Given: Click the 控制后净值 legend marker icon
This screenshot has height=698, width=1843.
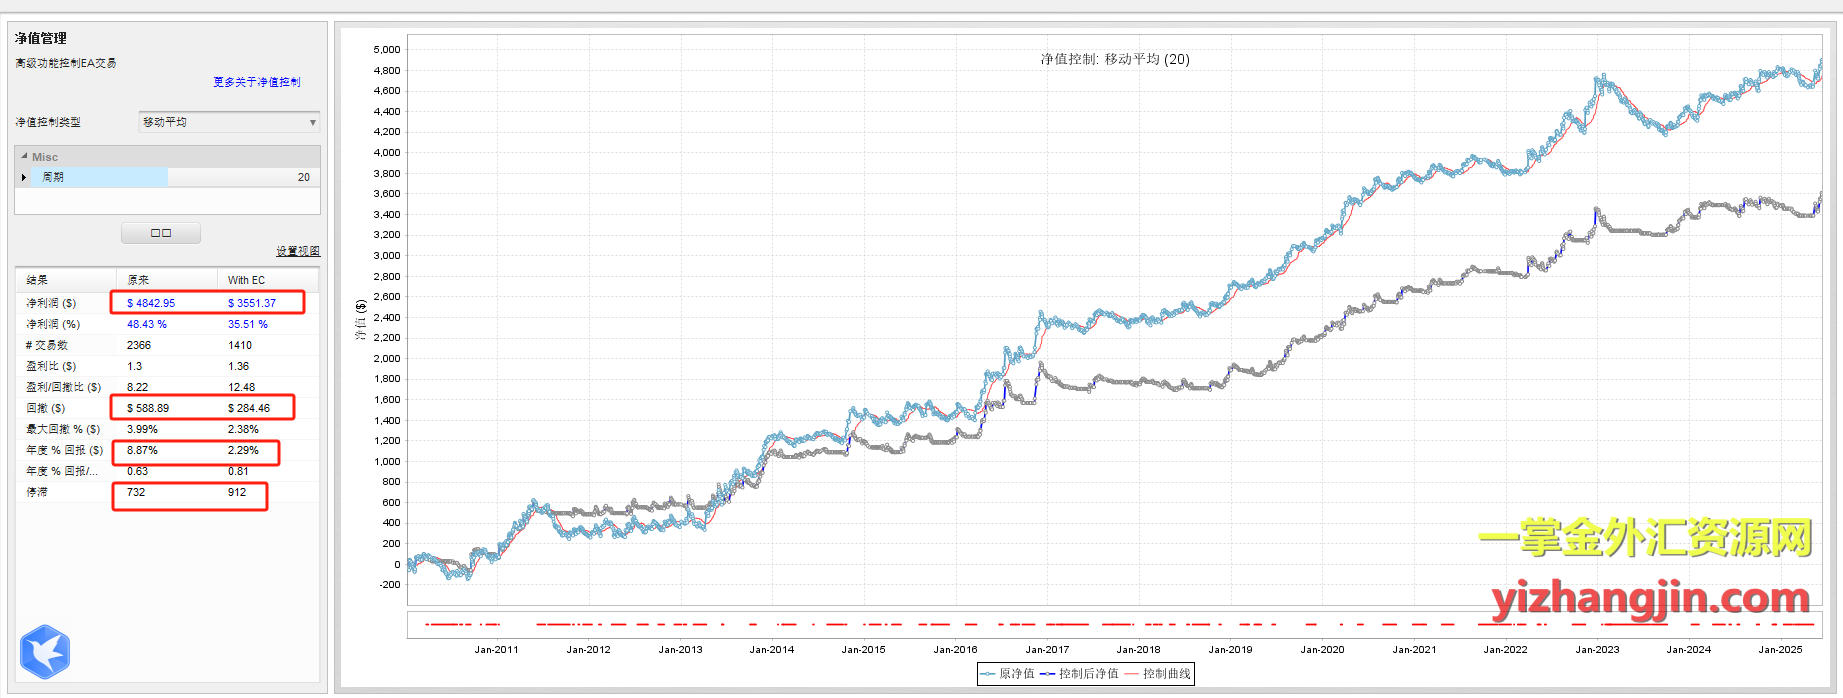Looking at the screenshot, I should 1047,674.
